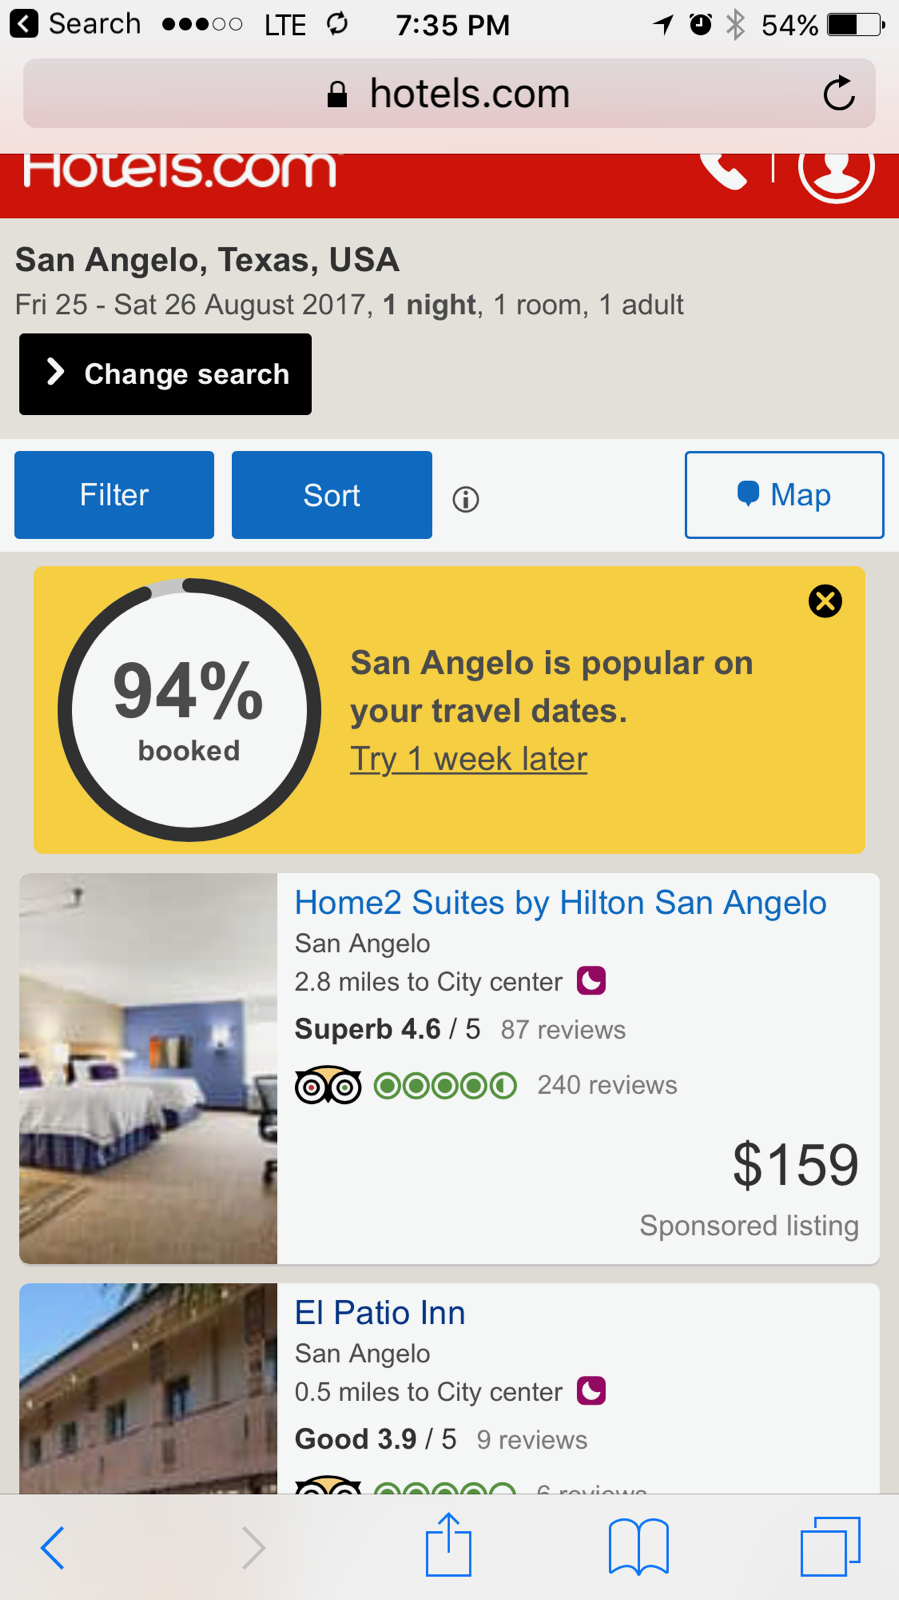Tap the info icon beside Sort

tap(465, 499)
